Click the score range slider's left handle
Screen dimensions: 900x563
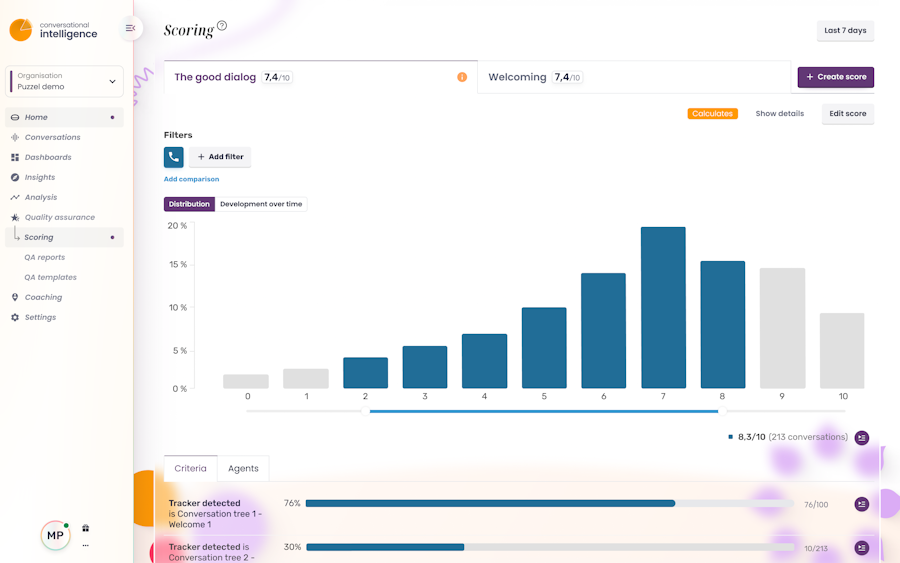(366, 411)
